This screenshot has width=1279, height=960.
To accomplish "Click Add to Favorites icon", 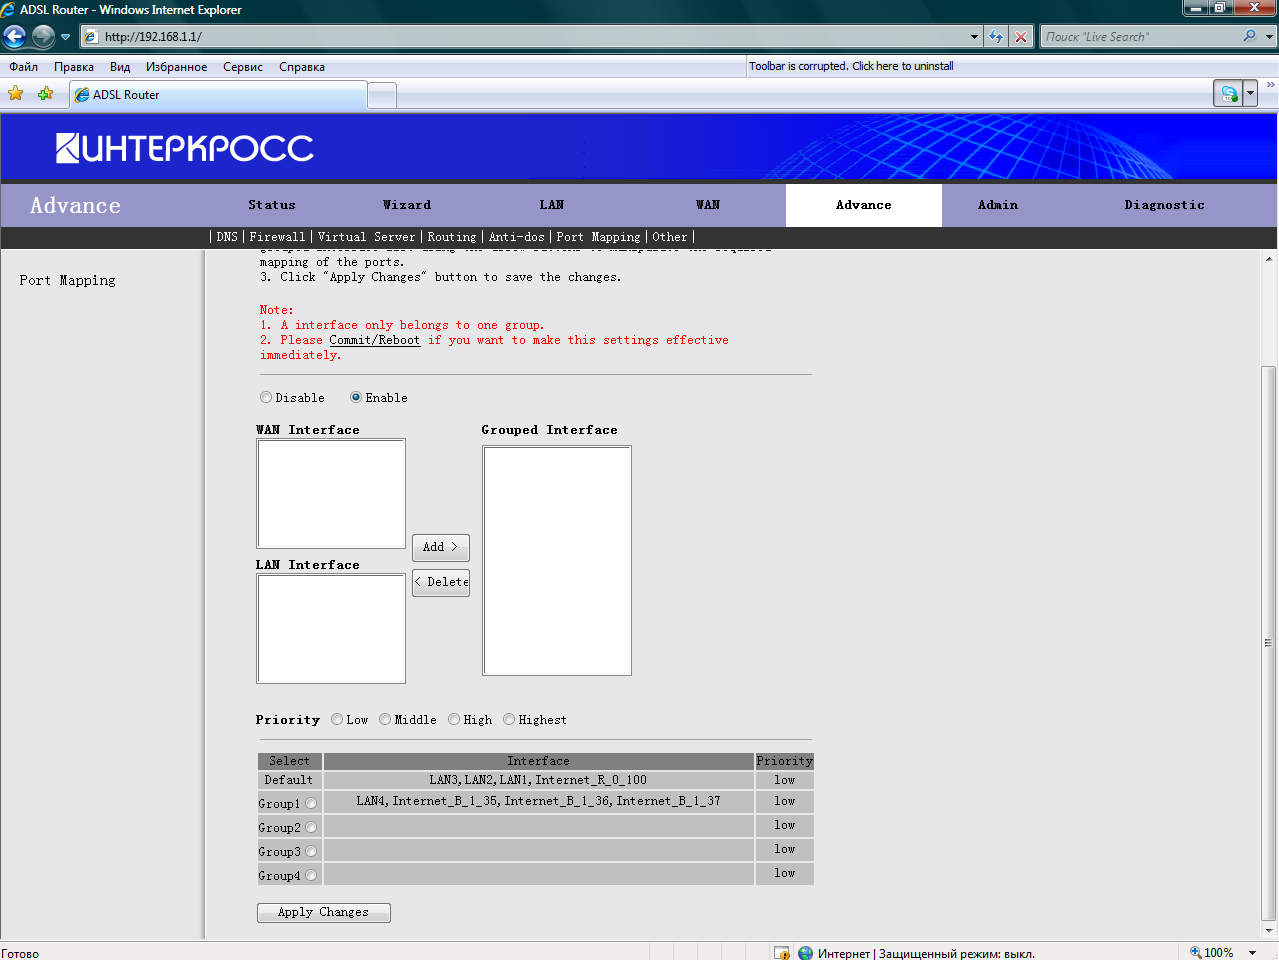I will tap(45, 94).
